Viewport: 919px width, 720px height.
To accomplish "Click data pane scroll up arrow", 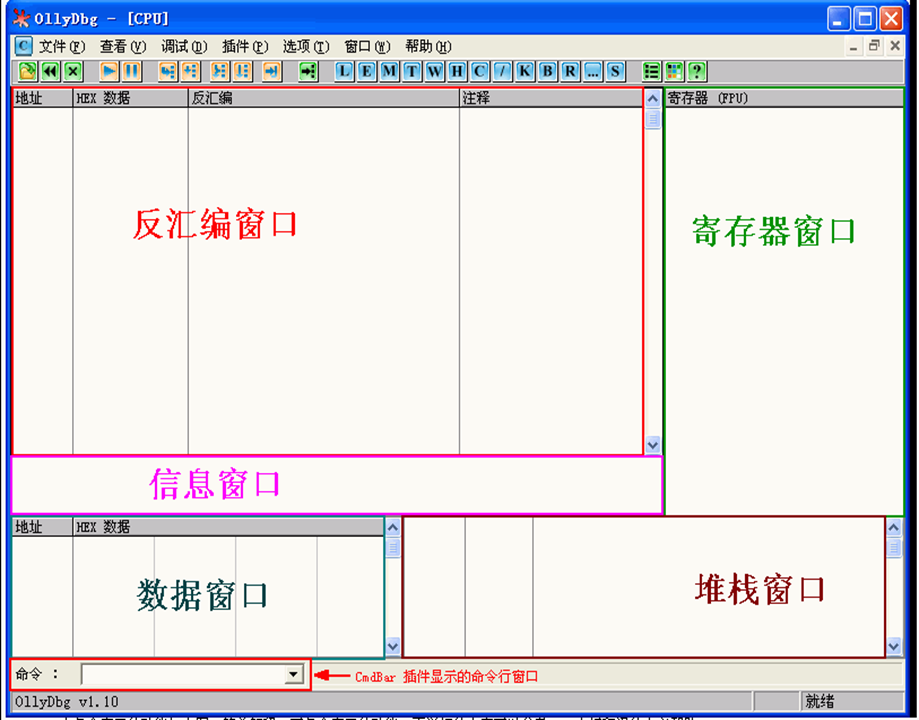I will tap(393, 527).
